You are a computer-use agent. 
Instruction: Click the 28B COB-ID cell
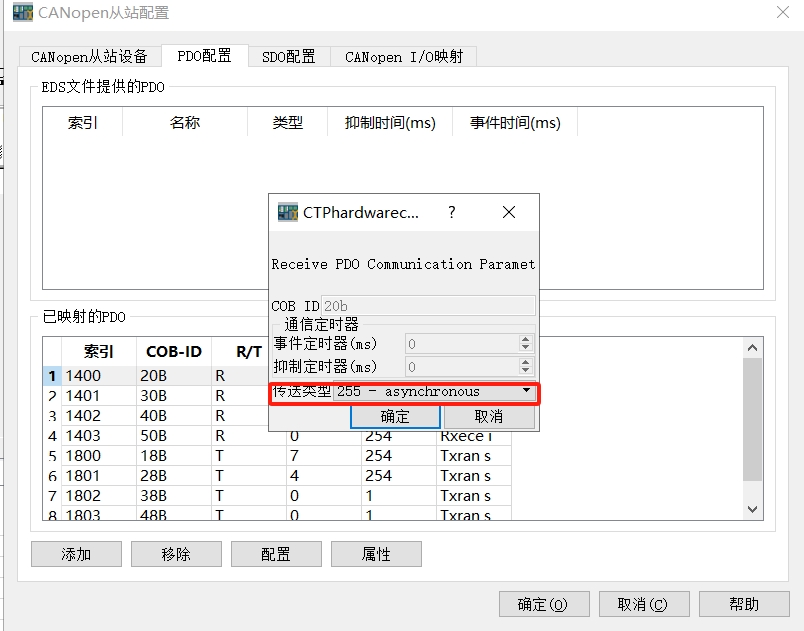[174, 476]
